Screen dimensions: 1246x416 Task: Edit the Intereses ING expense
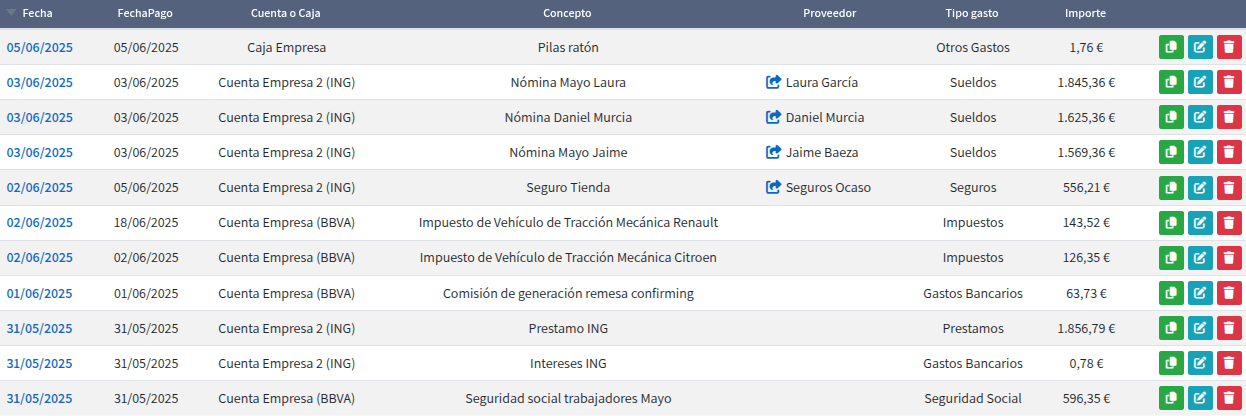click(1200, 364)
